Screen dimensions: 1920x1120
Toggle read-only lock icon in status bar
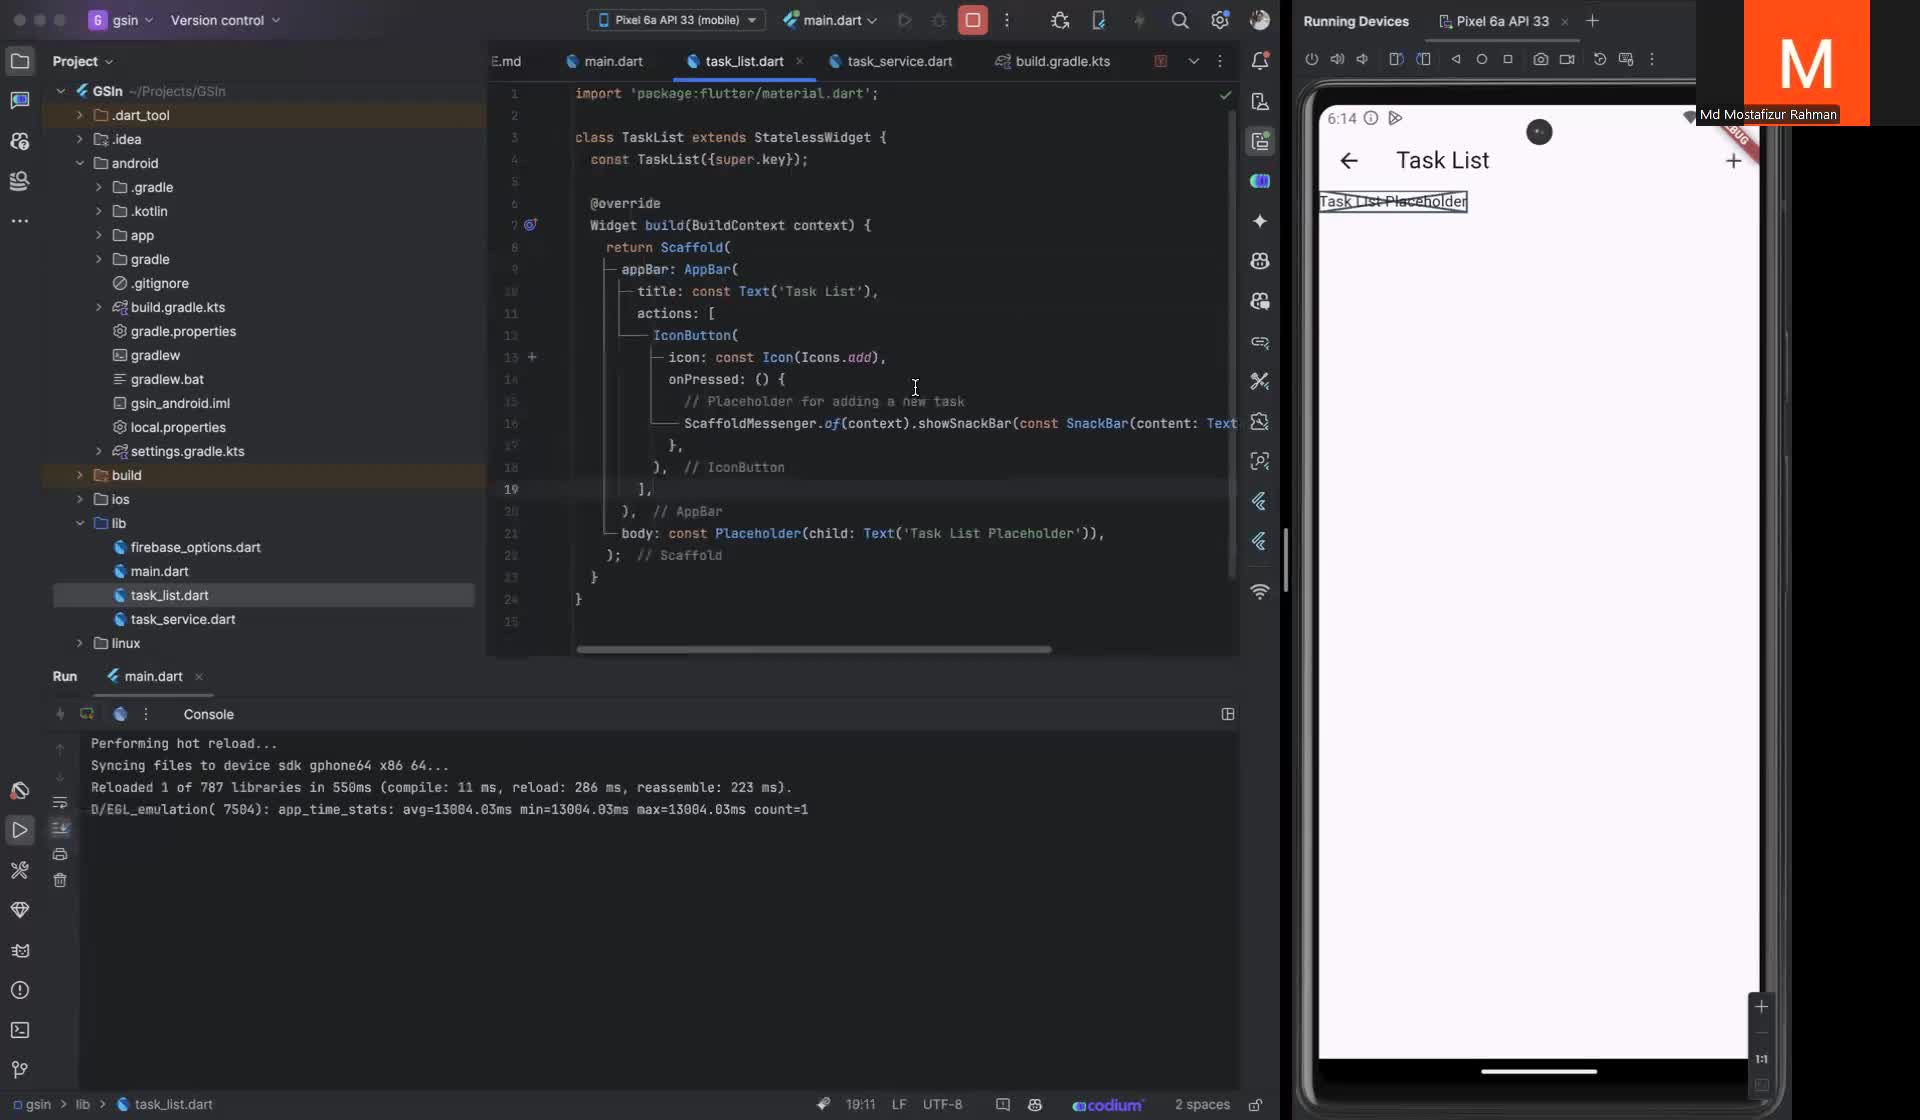coord(1255,1105)
